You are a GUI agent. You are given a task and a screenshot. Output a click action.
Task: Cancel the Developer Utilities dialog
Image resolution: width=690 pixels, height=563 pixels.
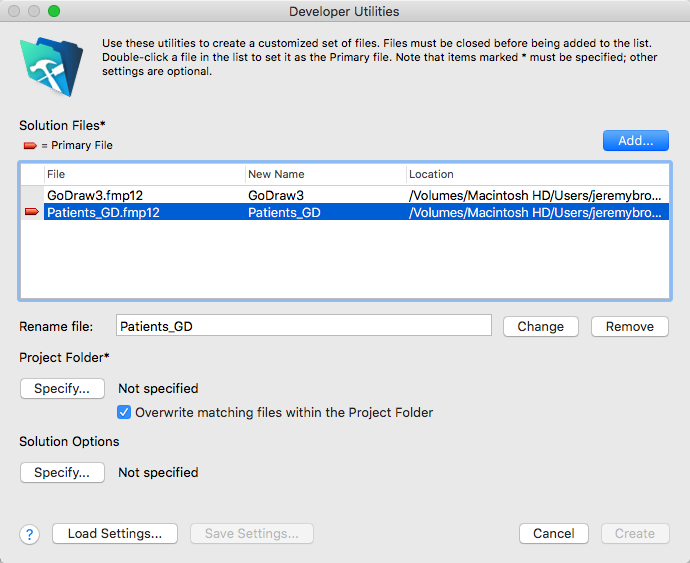pyautogui.click(x=554, y=534)
